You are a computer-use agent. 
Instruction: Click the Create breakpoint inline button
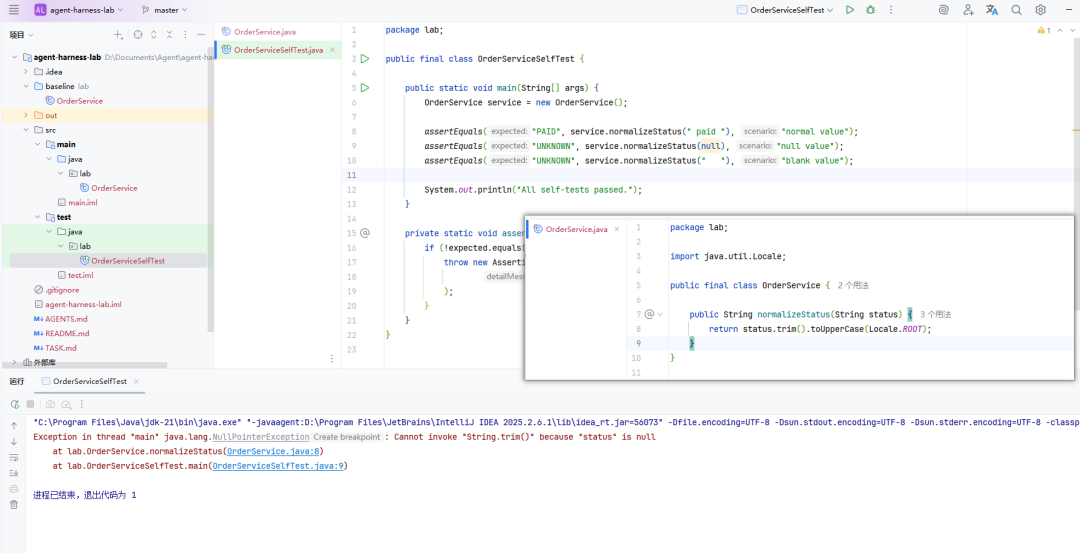(347, 437)
